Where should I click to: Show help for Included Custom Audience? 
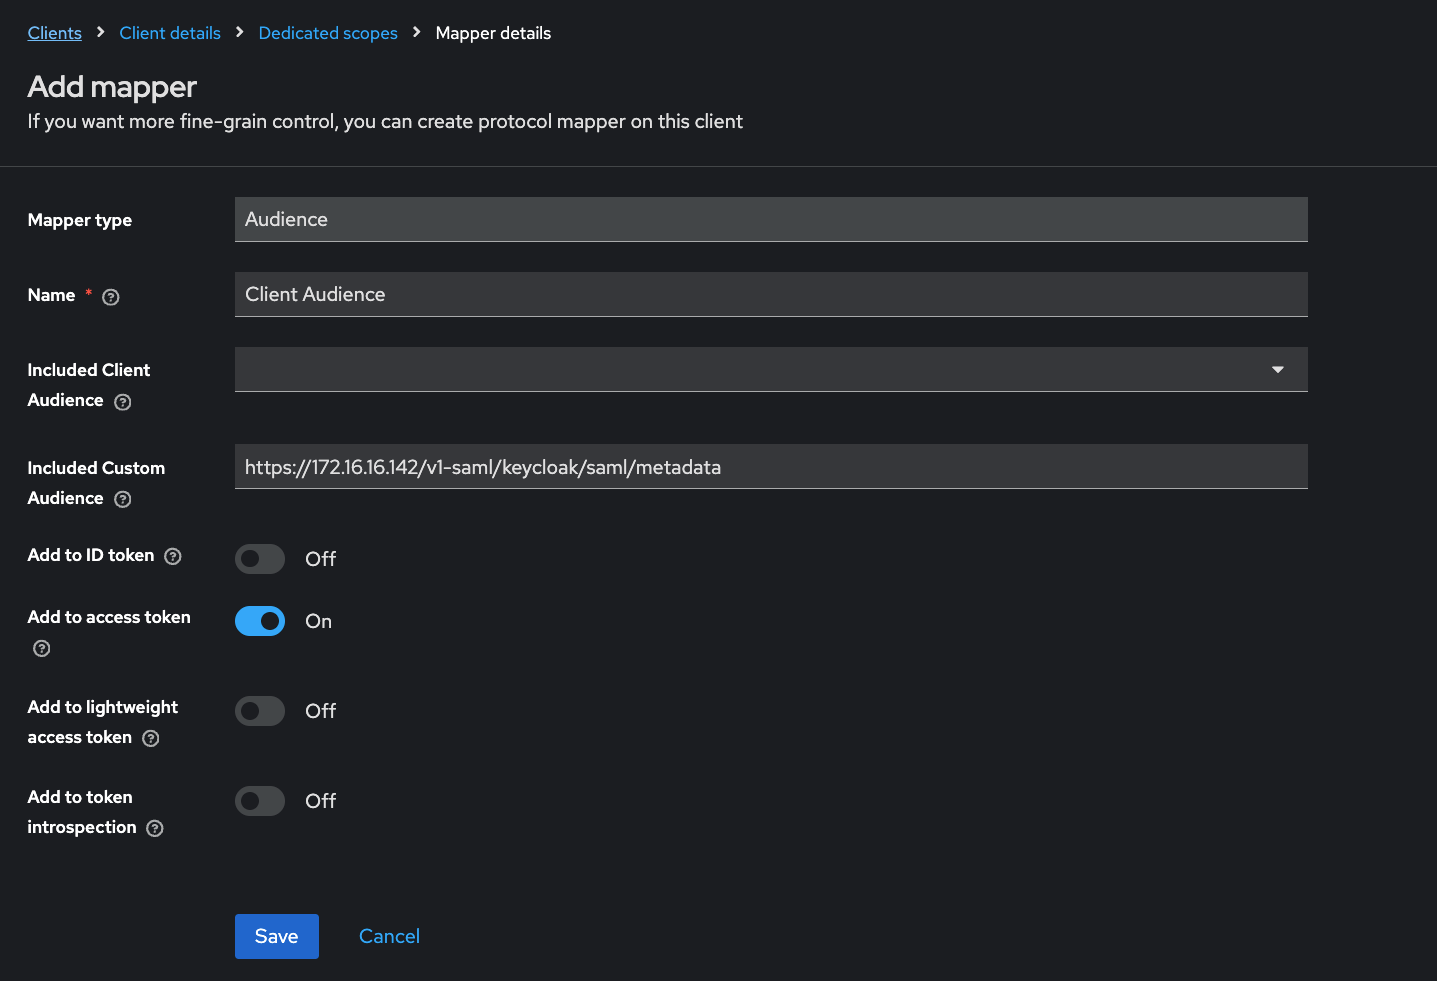[x=123, y=499]
